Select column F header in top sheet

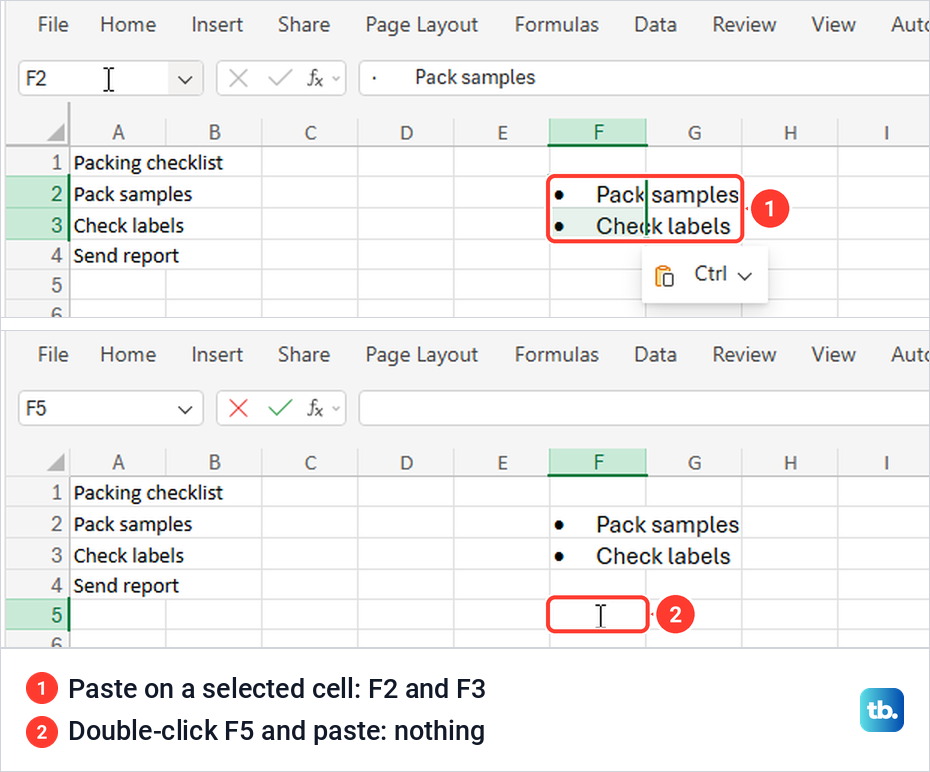point(598,132)
